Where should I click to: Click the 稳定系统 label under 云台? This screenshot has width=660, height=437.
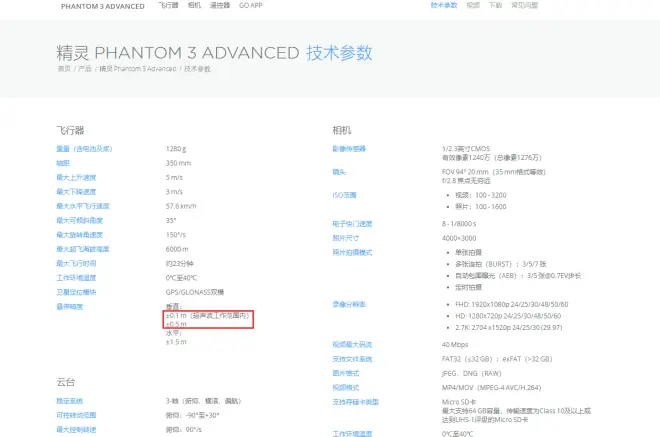pyautogui.click(x=69, y=401)
